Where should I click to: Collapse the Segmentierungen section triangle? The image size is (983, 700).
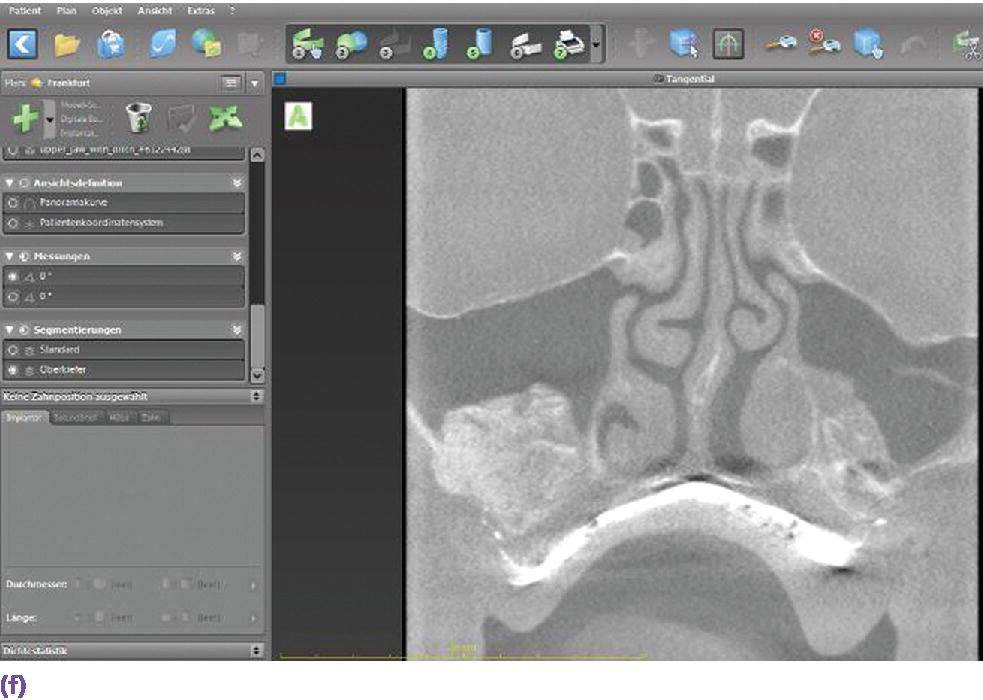point(9,329)
